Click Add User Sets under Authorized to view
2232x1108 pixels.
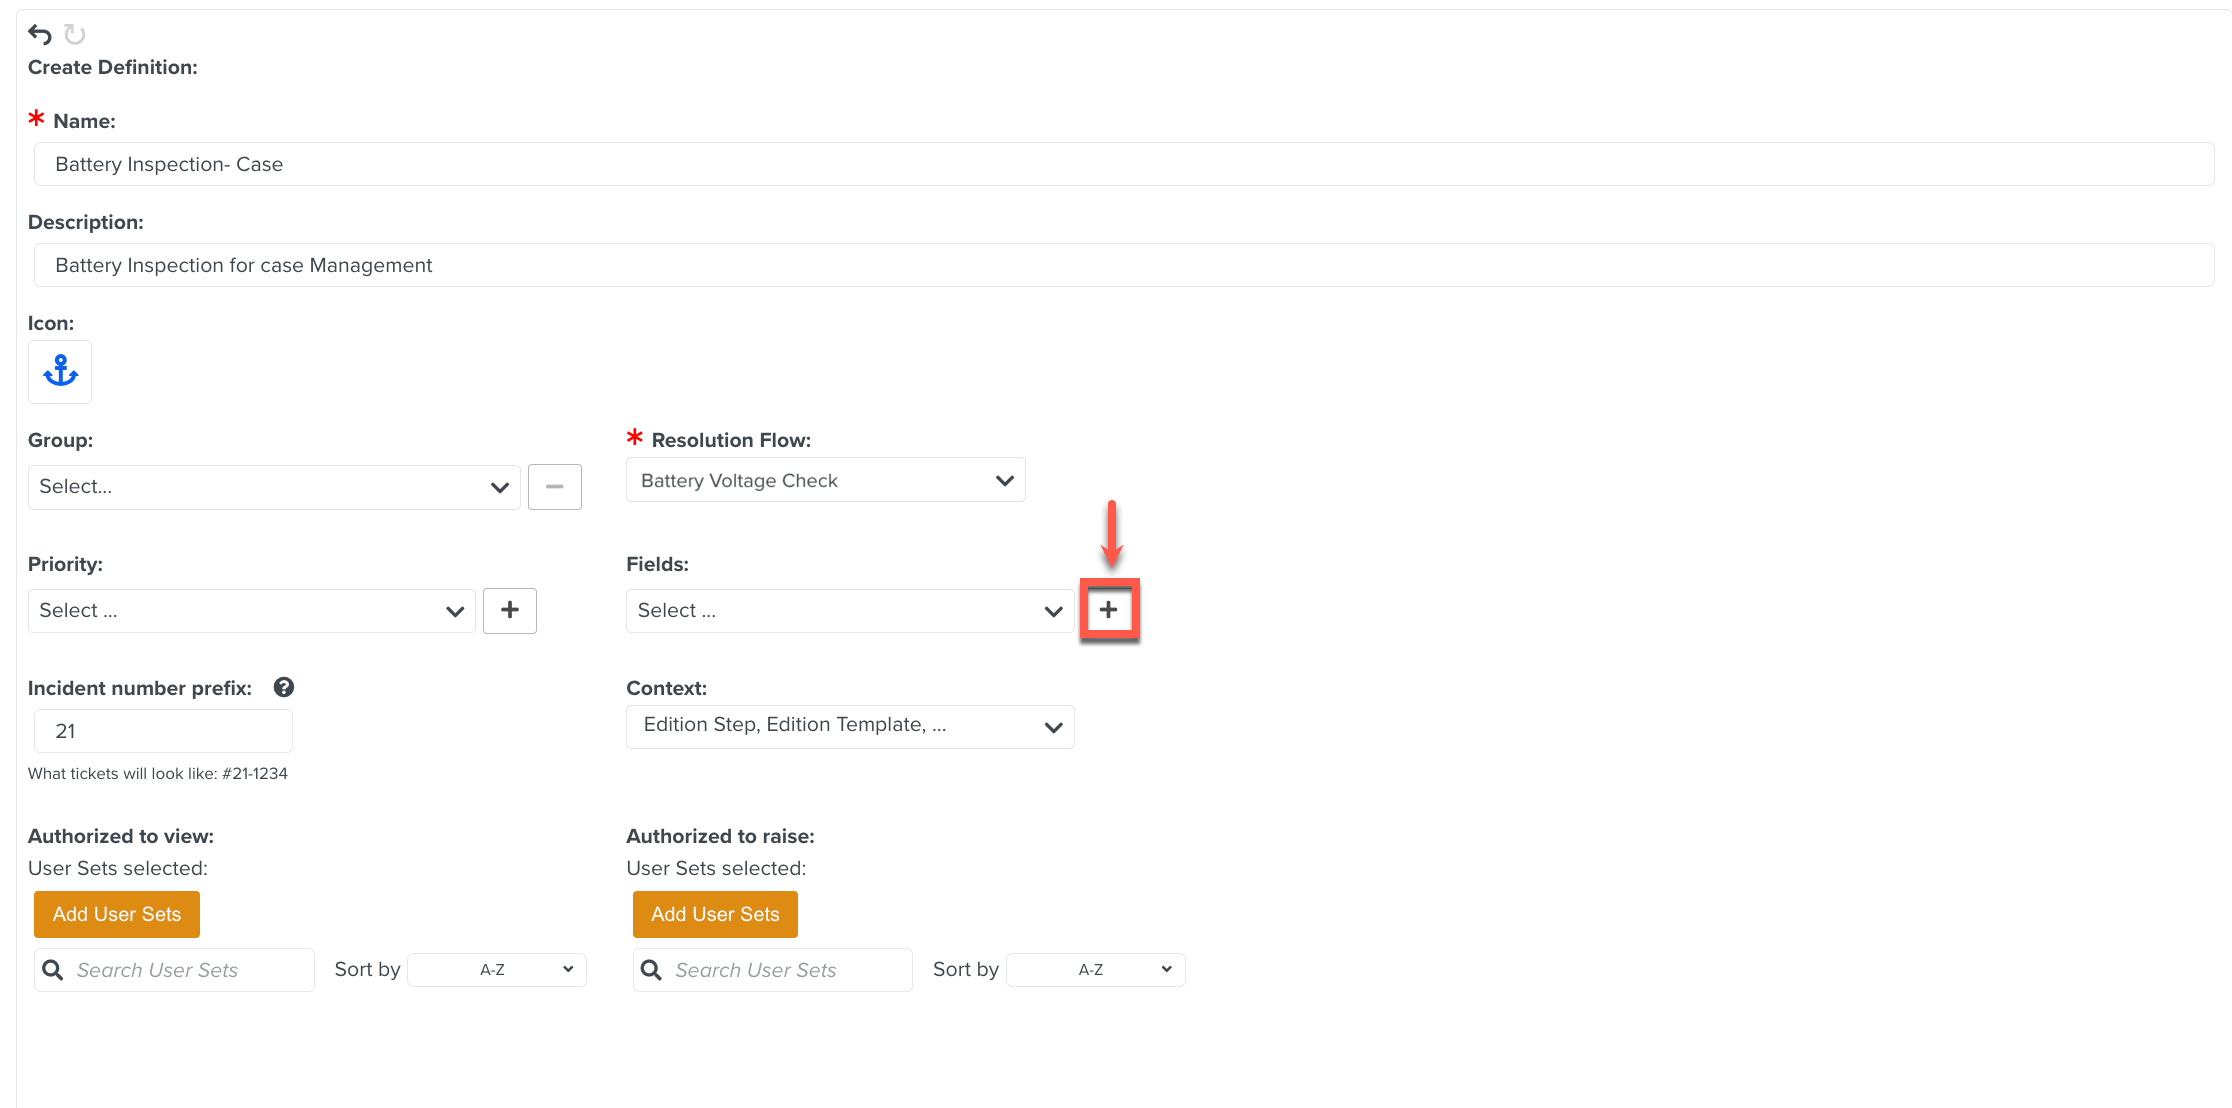pyautogui.click(x=117, y=914)
